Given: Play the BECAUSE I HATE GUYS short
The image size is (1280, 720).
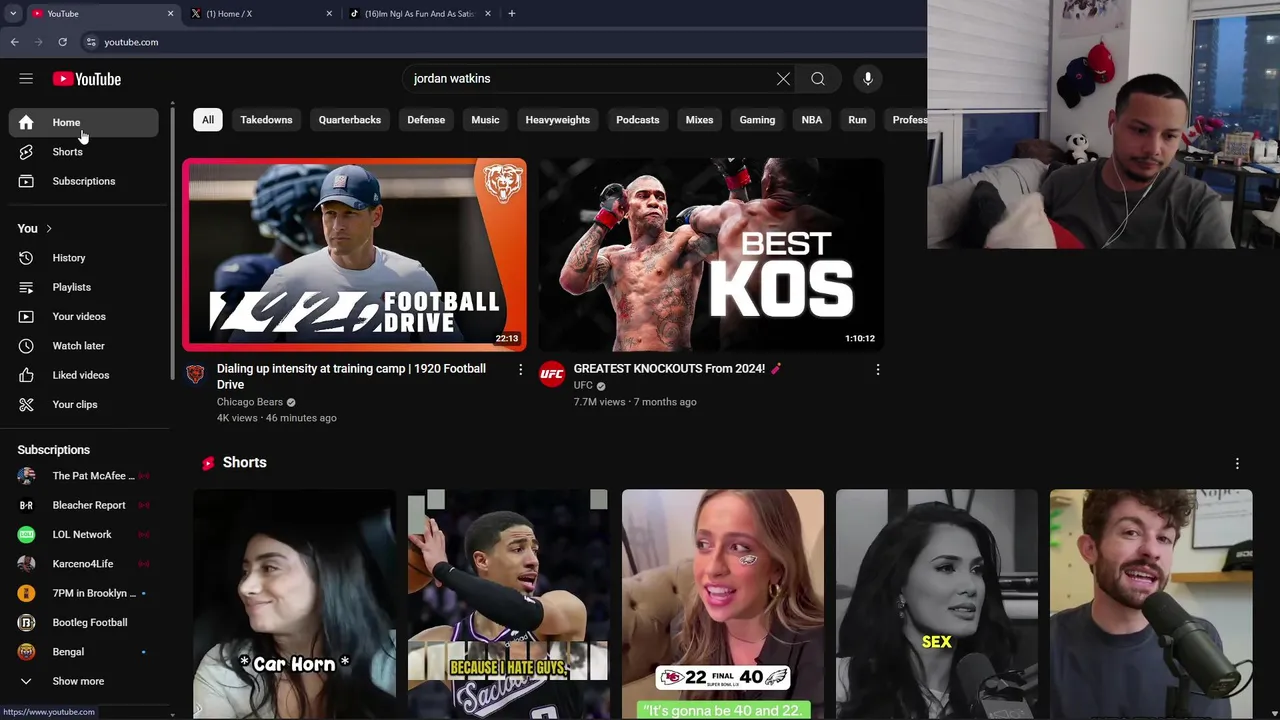Looking at the screenshot, I should click(x=508, y=604).
